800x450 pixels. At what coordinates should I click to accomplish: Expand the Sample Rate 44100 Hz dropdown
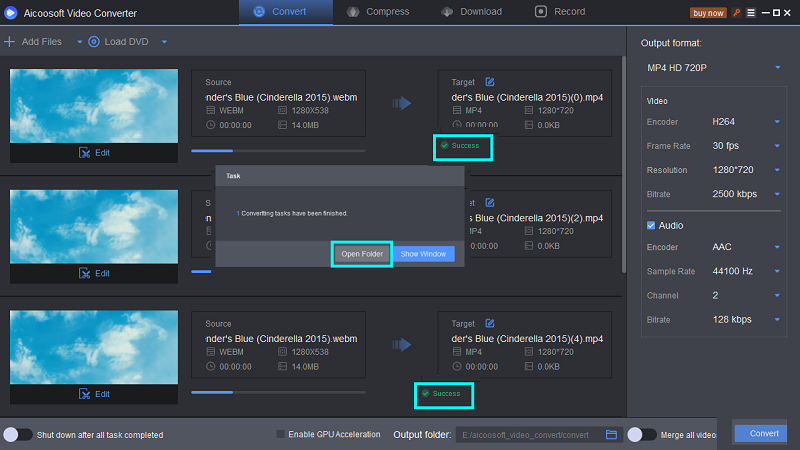[x=746, y=271]
